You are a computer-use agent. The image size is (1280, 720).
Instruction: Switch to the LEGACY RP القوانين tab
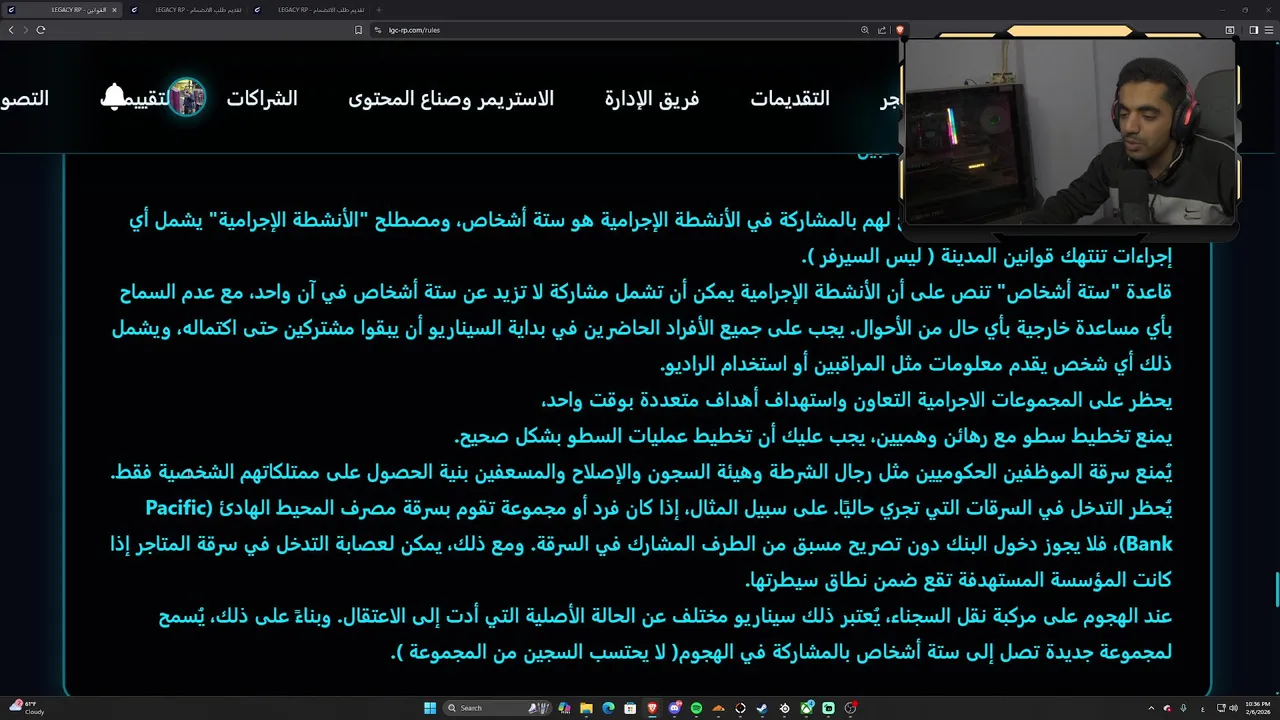click(62, 10)
